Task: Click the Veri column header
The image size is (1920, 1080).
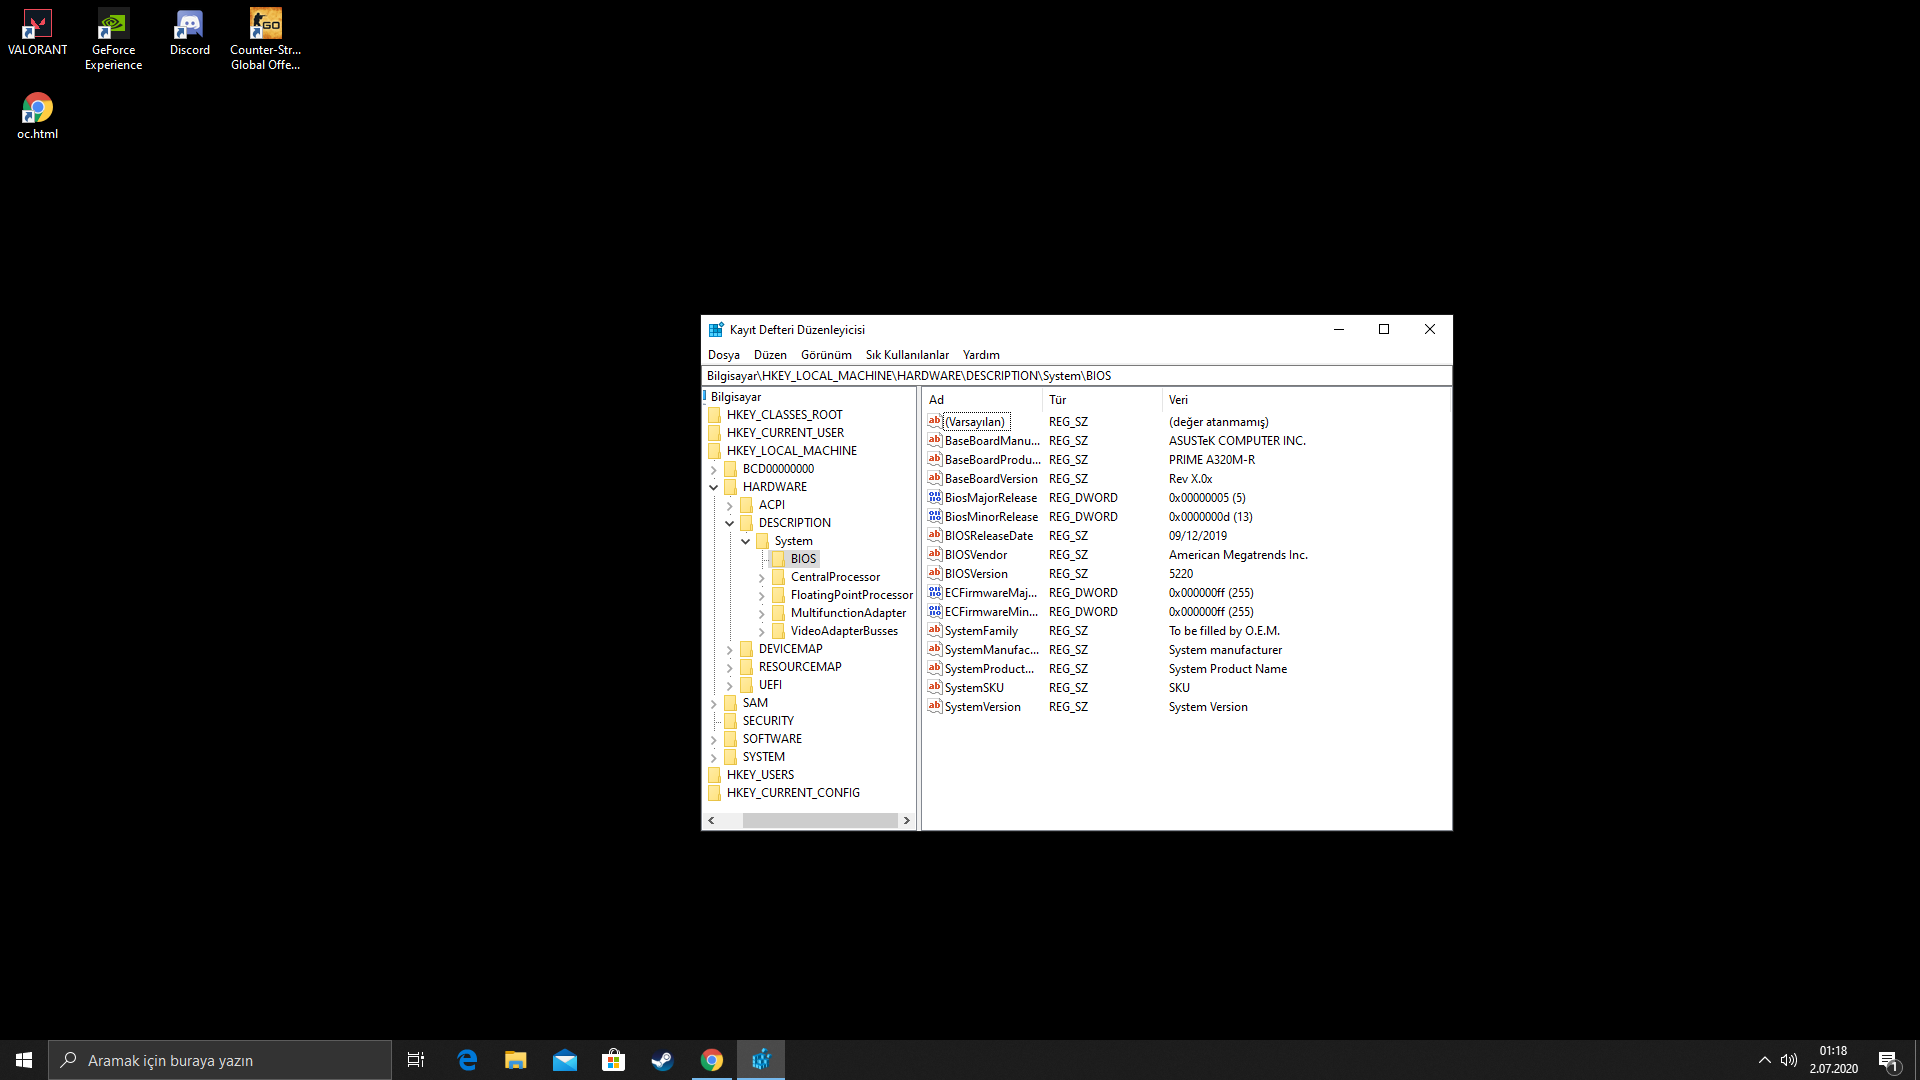Action: click(x=1178, y=400)
